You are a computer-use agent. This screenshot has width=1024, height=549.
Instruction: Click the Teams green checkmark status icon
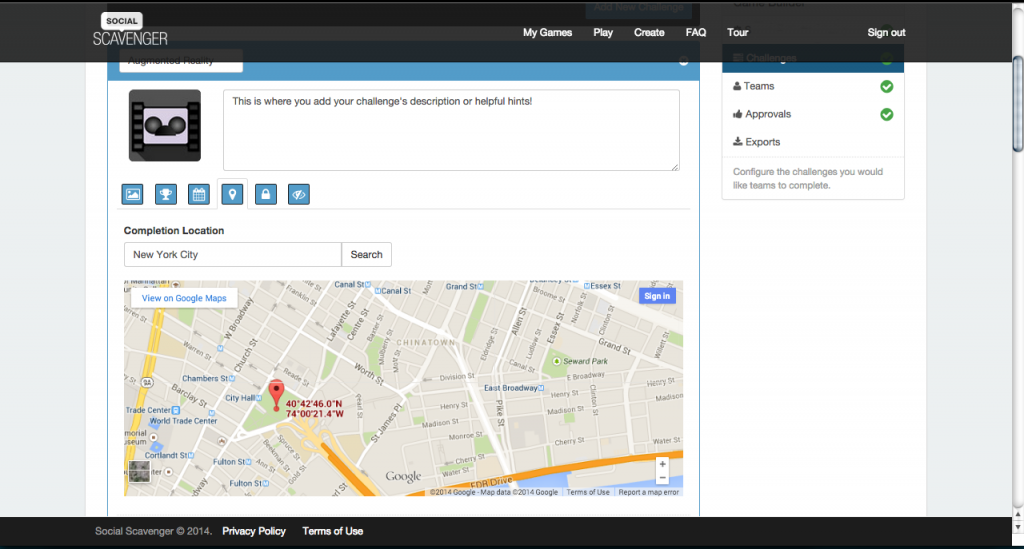(x=886, y=86)
